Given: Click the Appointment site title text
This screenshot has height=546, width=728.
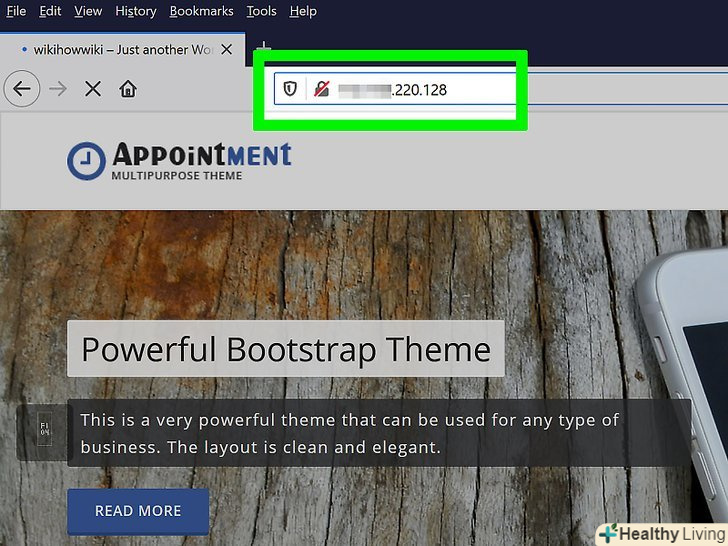Looking at the screenshot, I should pyautogui.click(x=202, y=154).
